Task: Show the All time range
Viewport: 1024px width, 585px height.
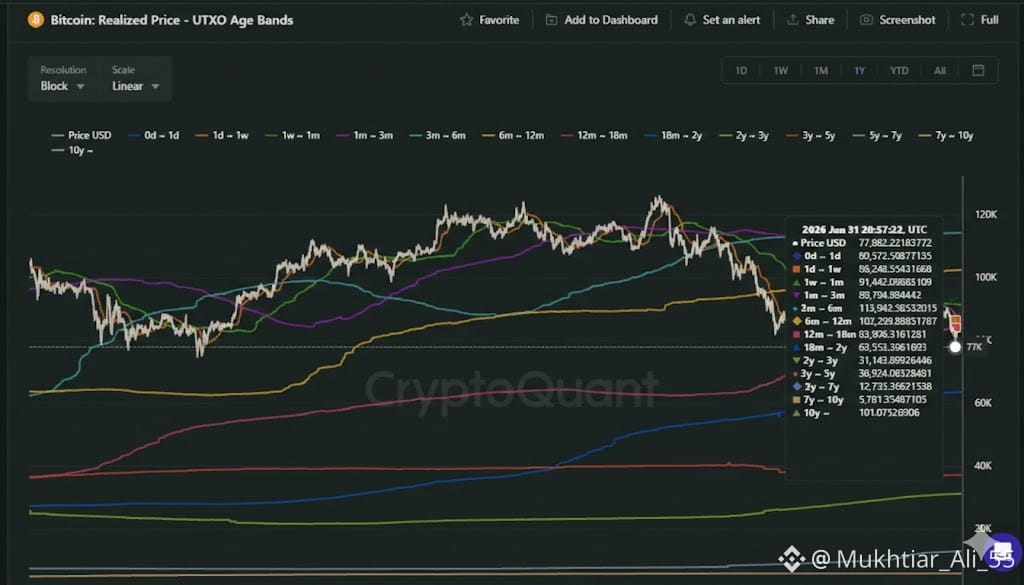Action: click(940, 71)
